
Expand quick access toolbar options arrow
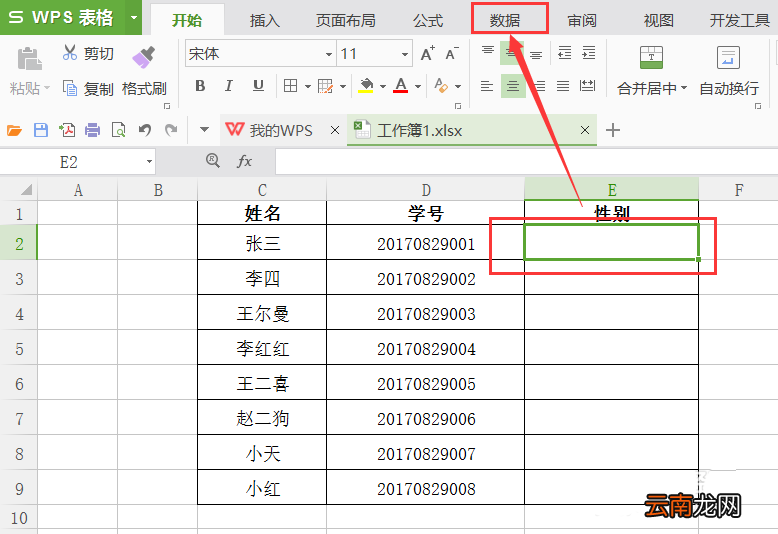click(204, 130)
